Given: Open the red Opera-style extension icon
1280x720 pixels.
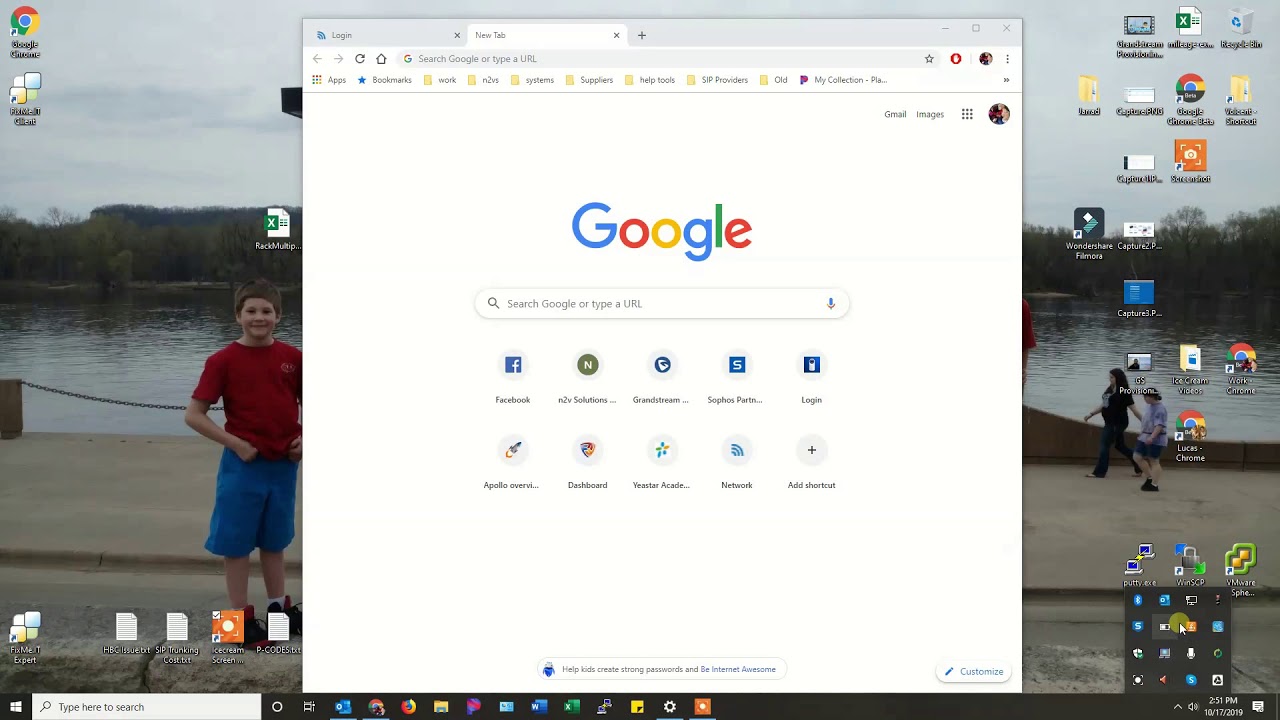Looking at the screenshot, I should pos(956,59).
